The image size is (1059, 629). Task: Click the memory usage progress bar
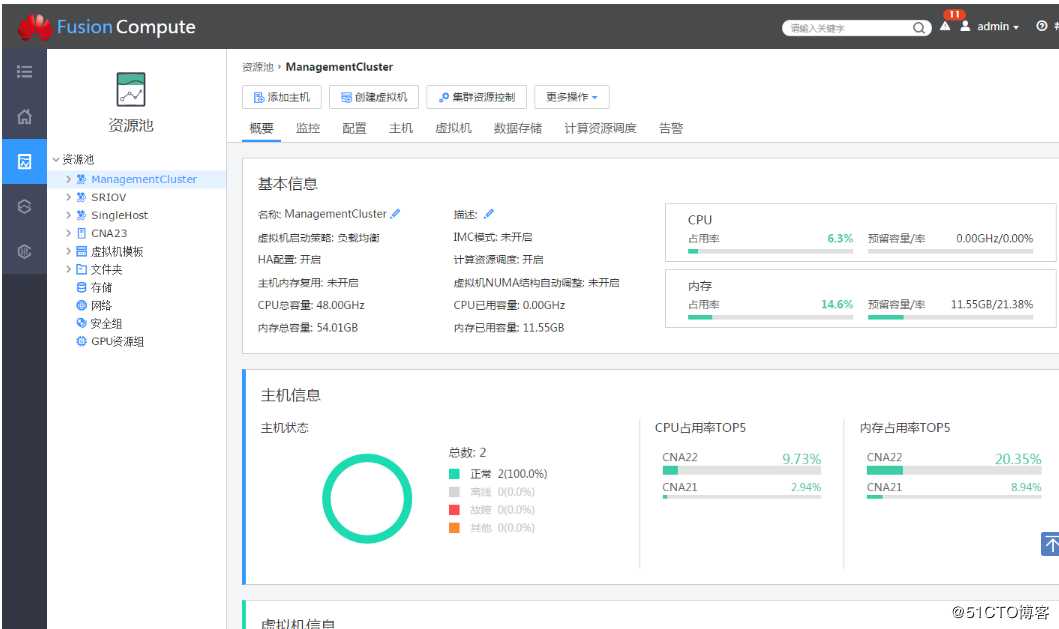pyautogui.click(x=770, y=317)
